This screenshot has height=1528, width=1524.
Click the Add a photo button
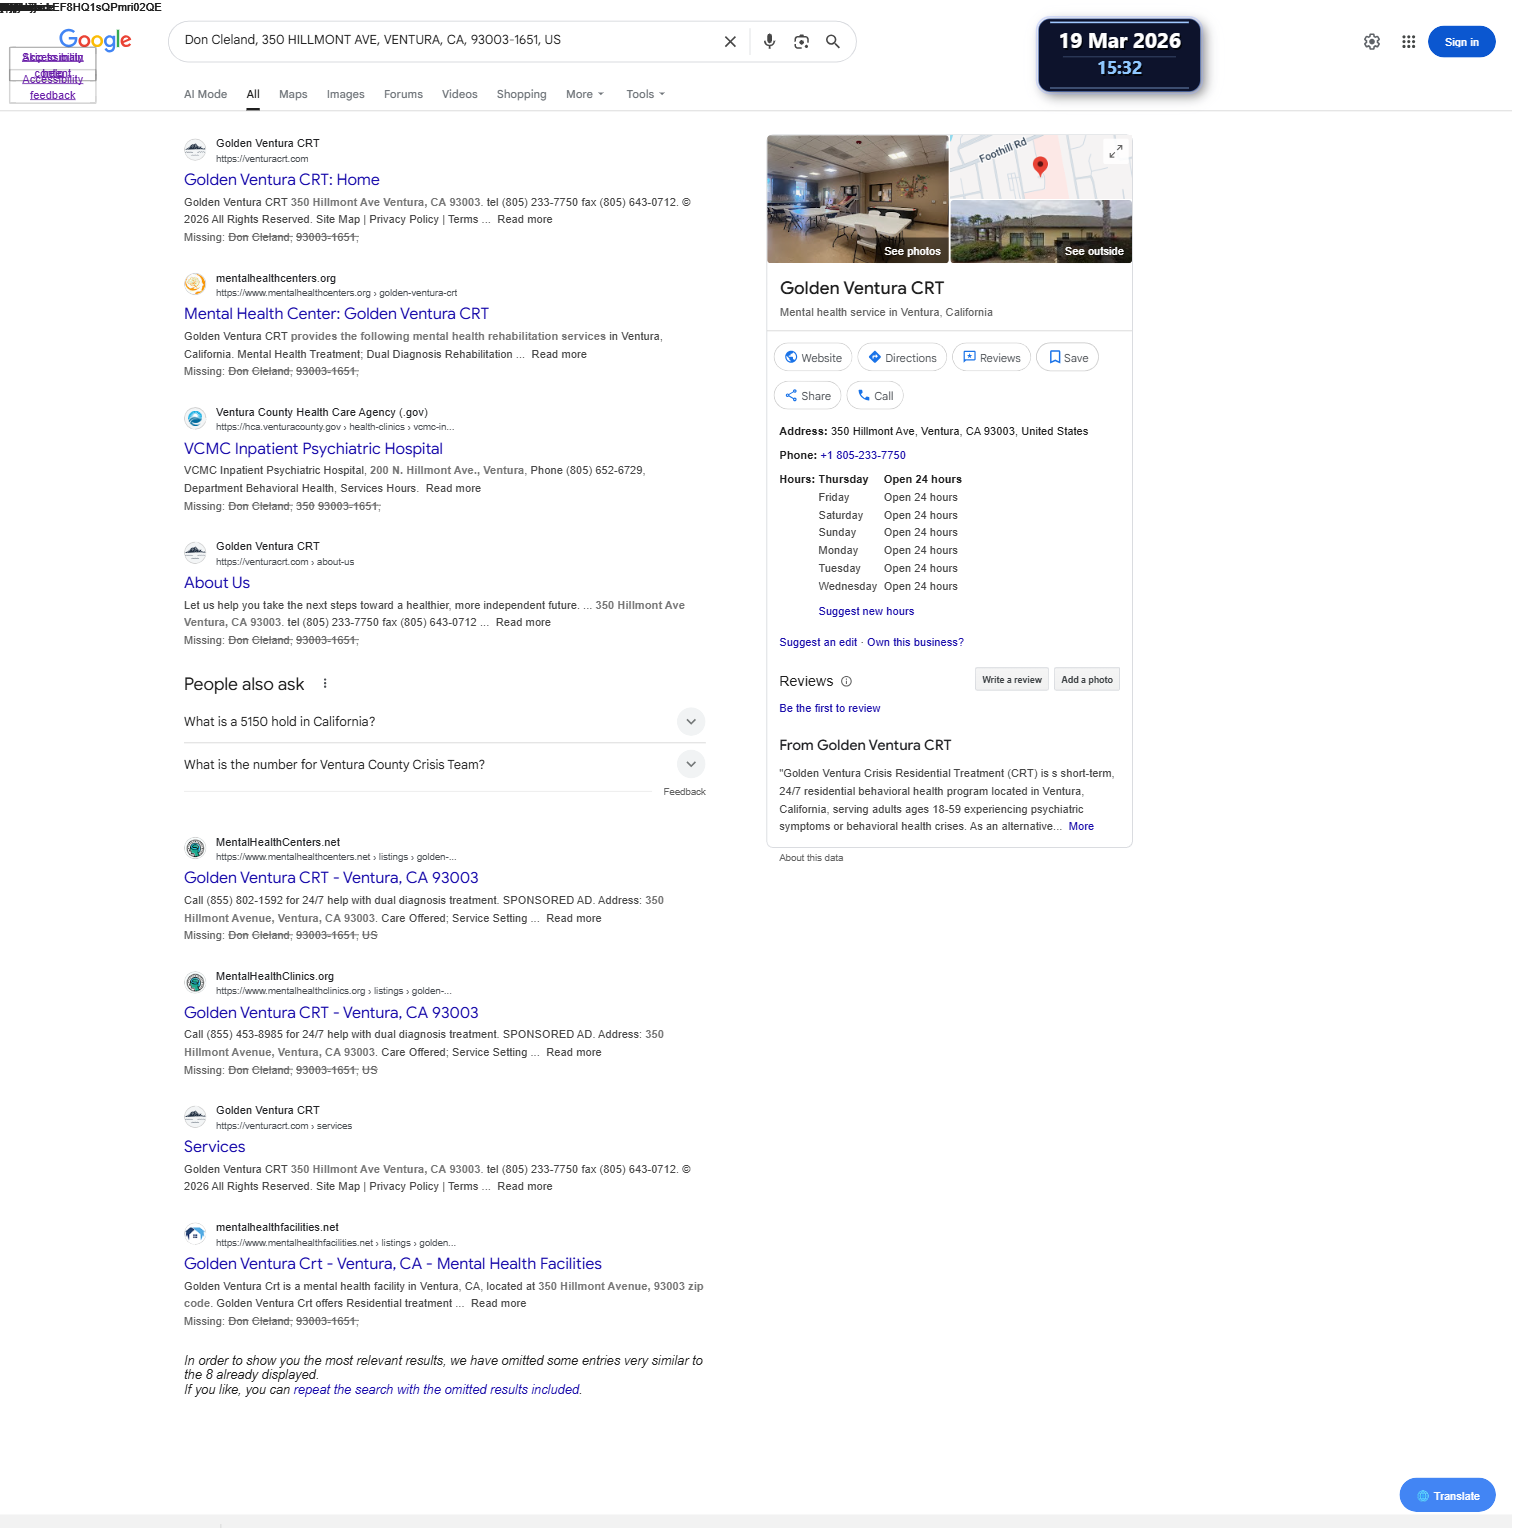pyautogui.click(x=1087, y=680)
